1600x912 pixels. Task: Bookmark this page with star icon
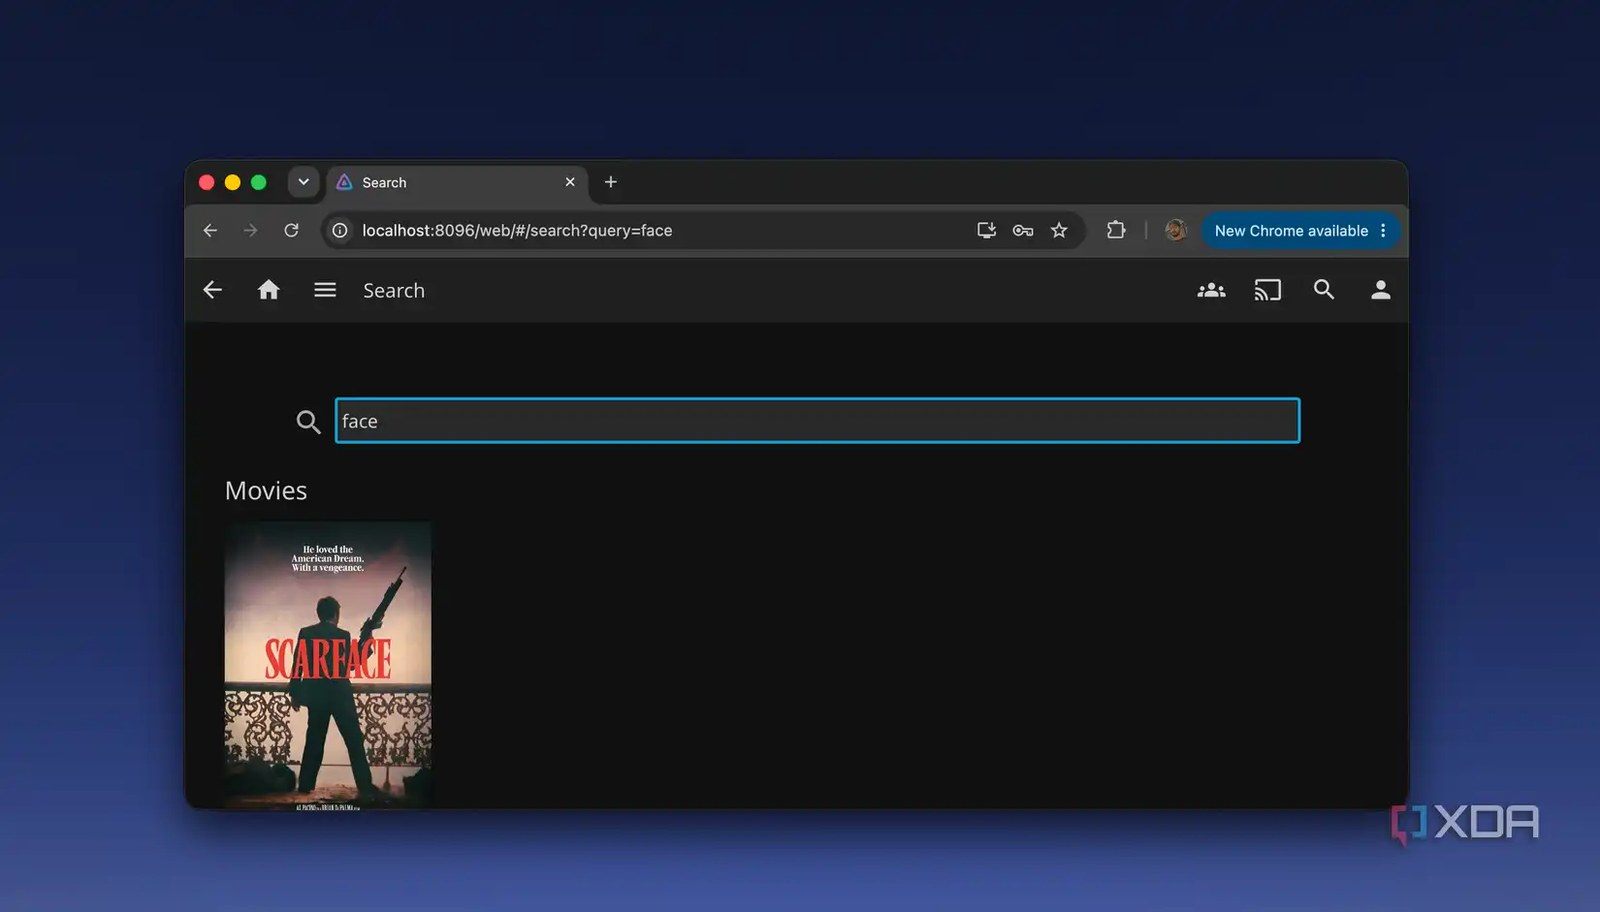pos(1059,230)
